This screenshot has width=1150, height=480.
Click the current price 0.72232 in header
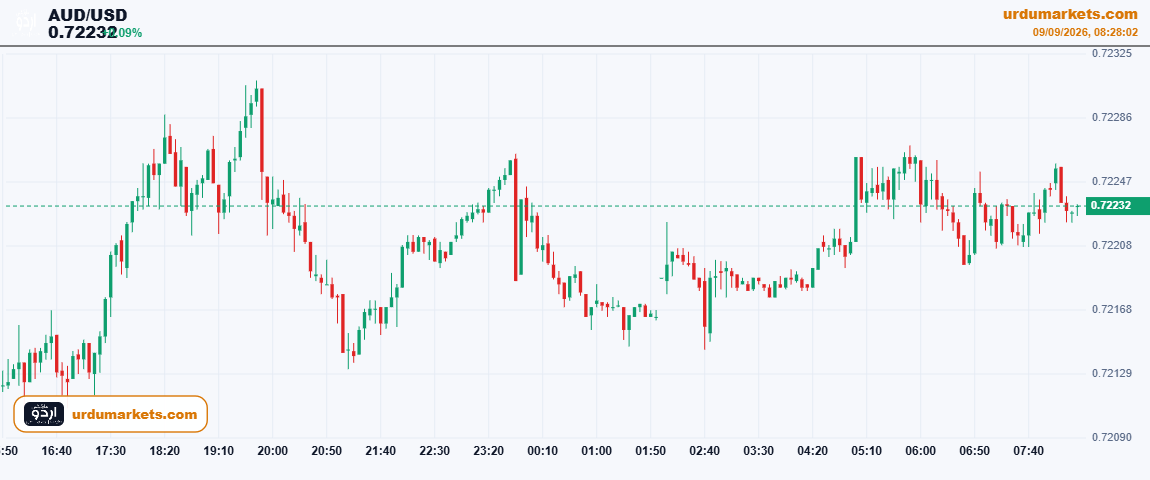[82, 32]
